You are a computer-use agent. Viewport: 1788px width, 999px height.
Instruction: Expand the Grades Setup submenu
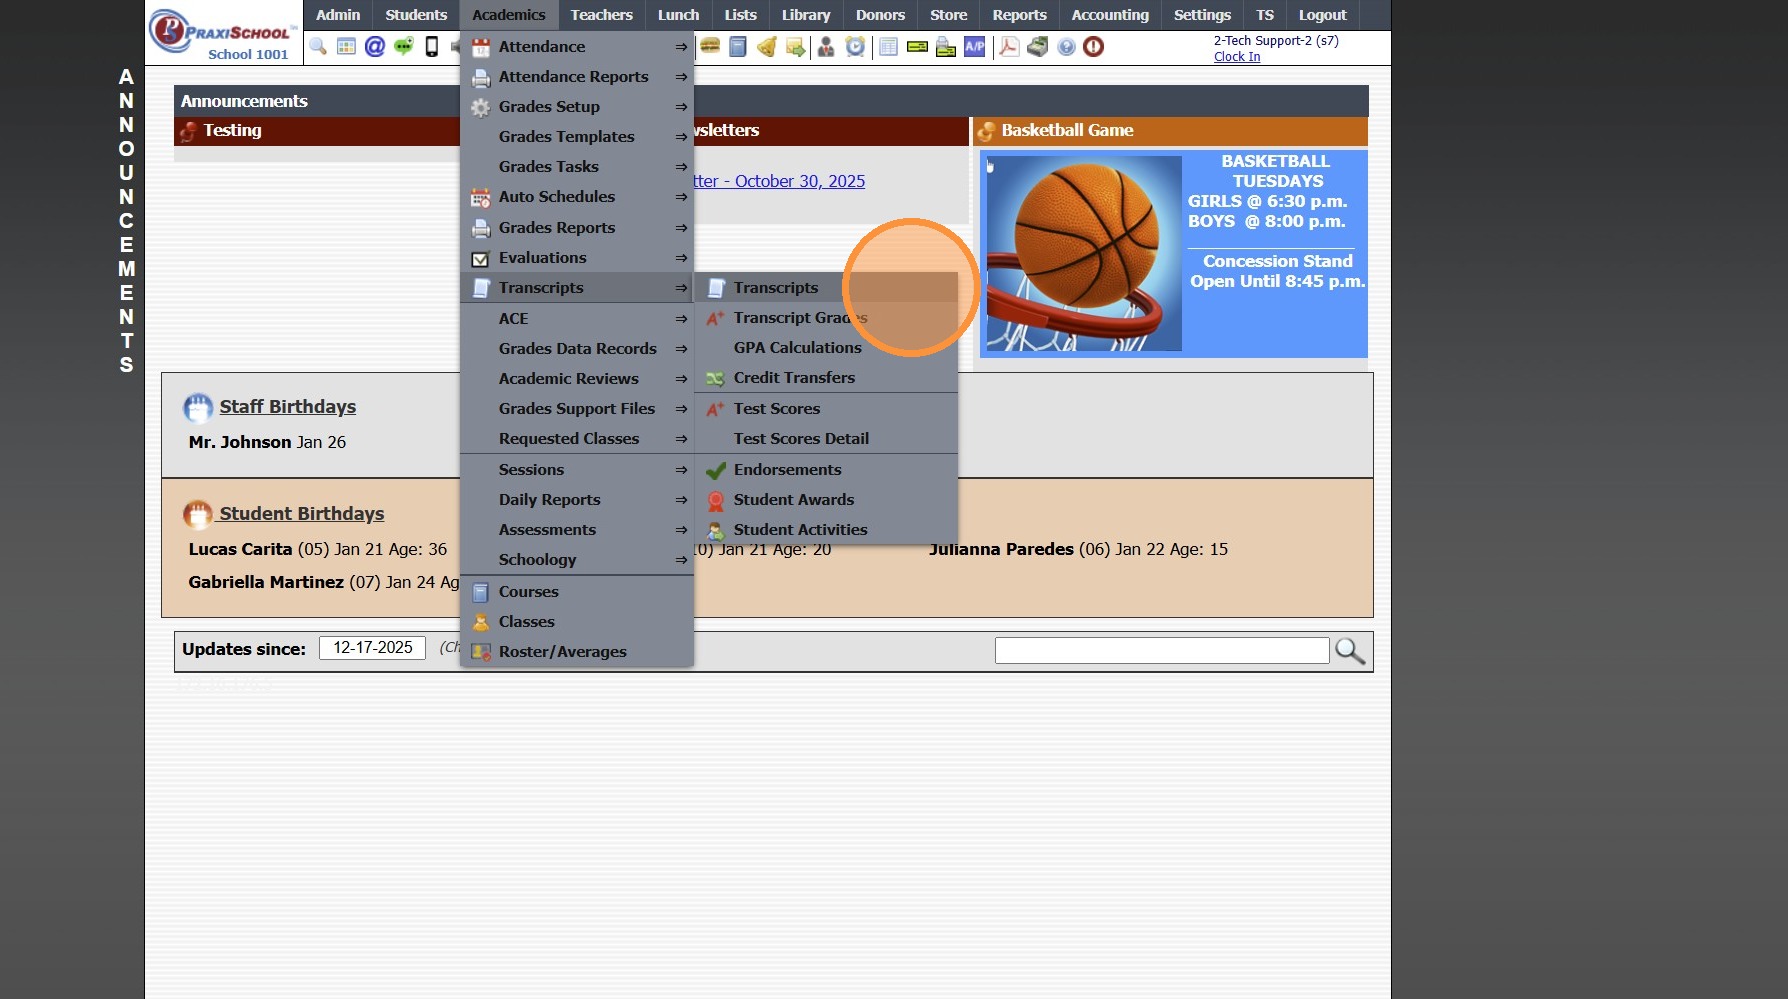[577, 107]
